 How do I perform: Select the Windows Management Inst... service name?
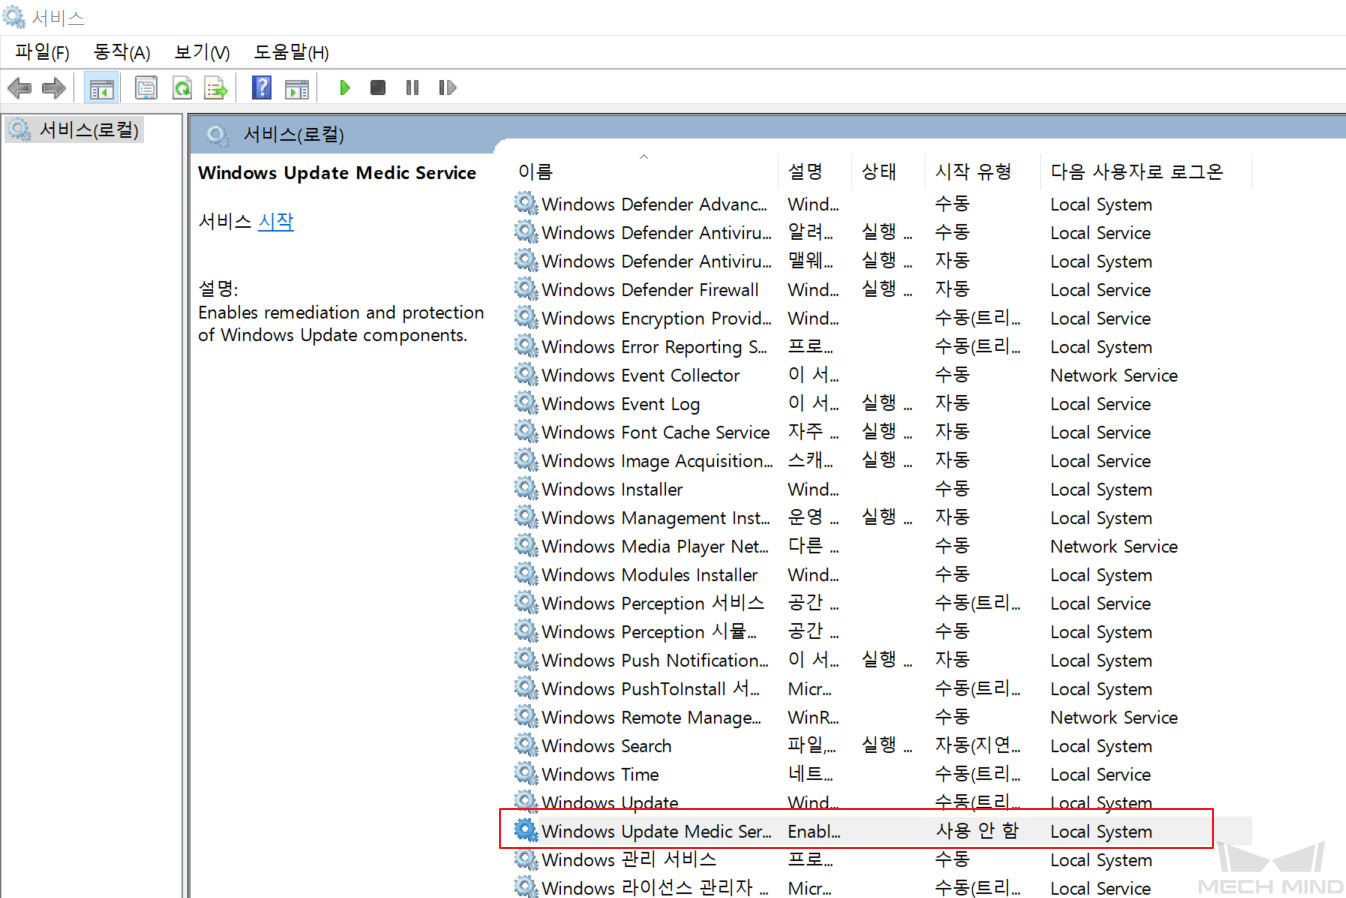[x=656, y=518]
